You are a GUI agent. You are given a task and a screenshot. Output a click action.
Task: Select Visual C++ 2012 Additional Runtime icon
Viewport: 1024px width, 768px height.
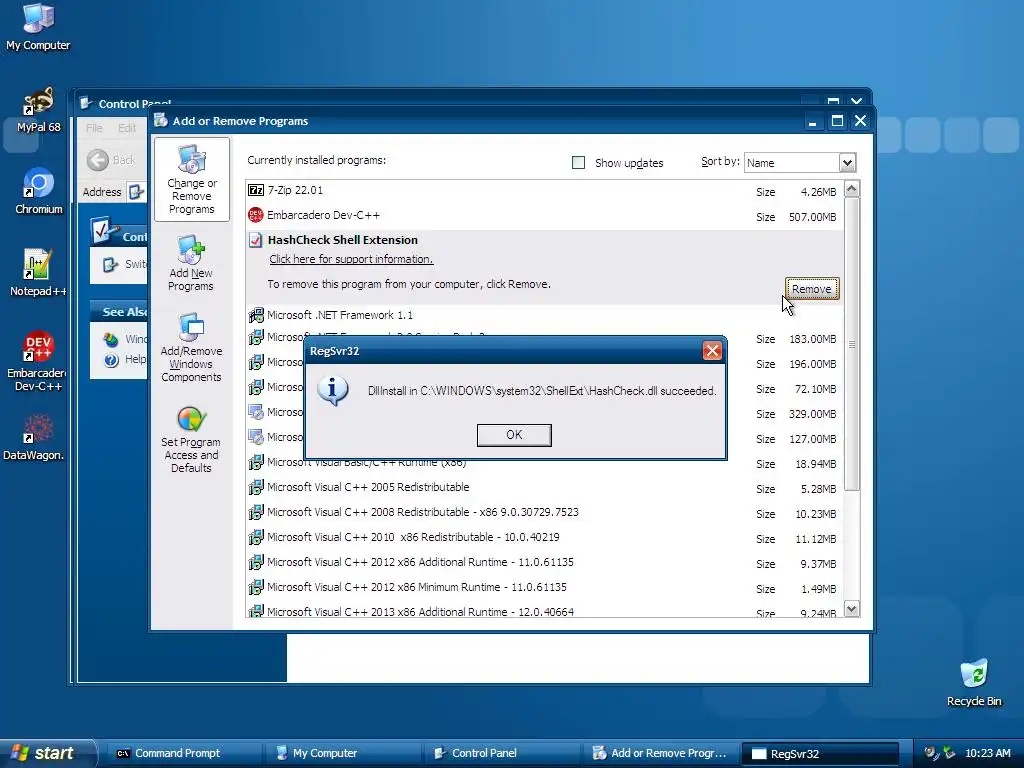click(256, 562)
